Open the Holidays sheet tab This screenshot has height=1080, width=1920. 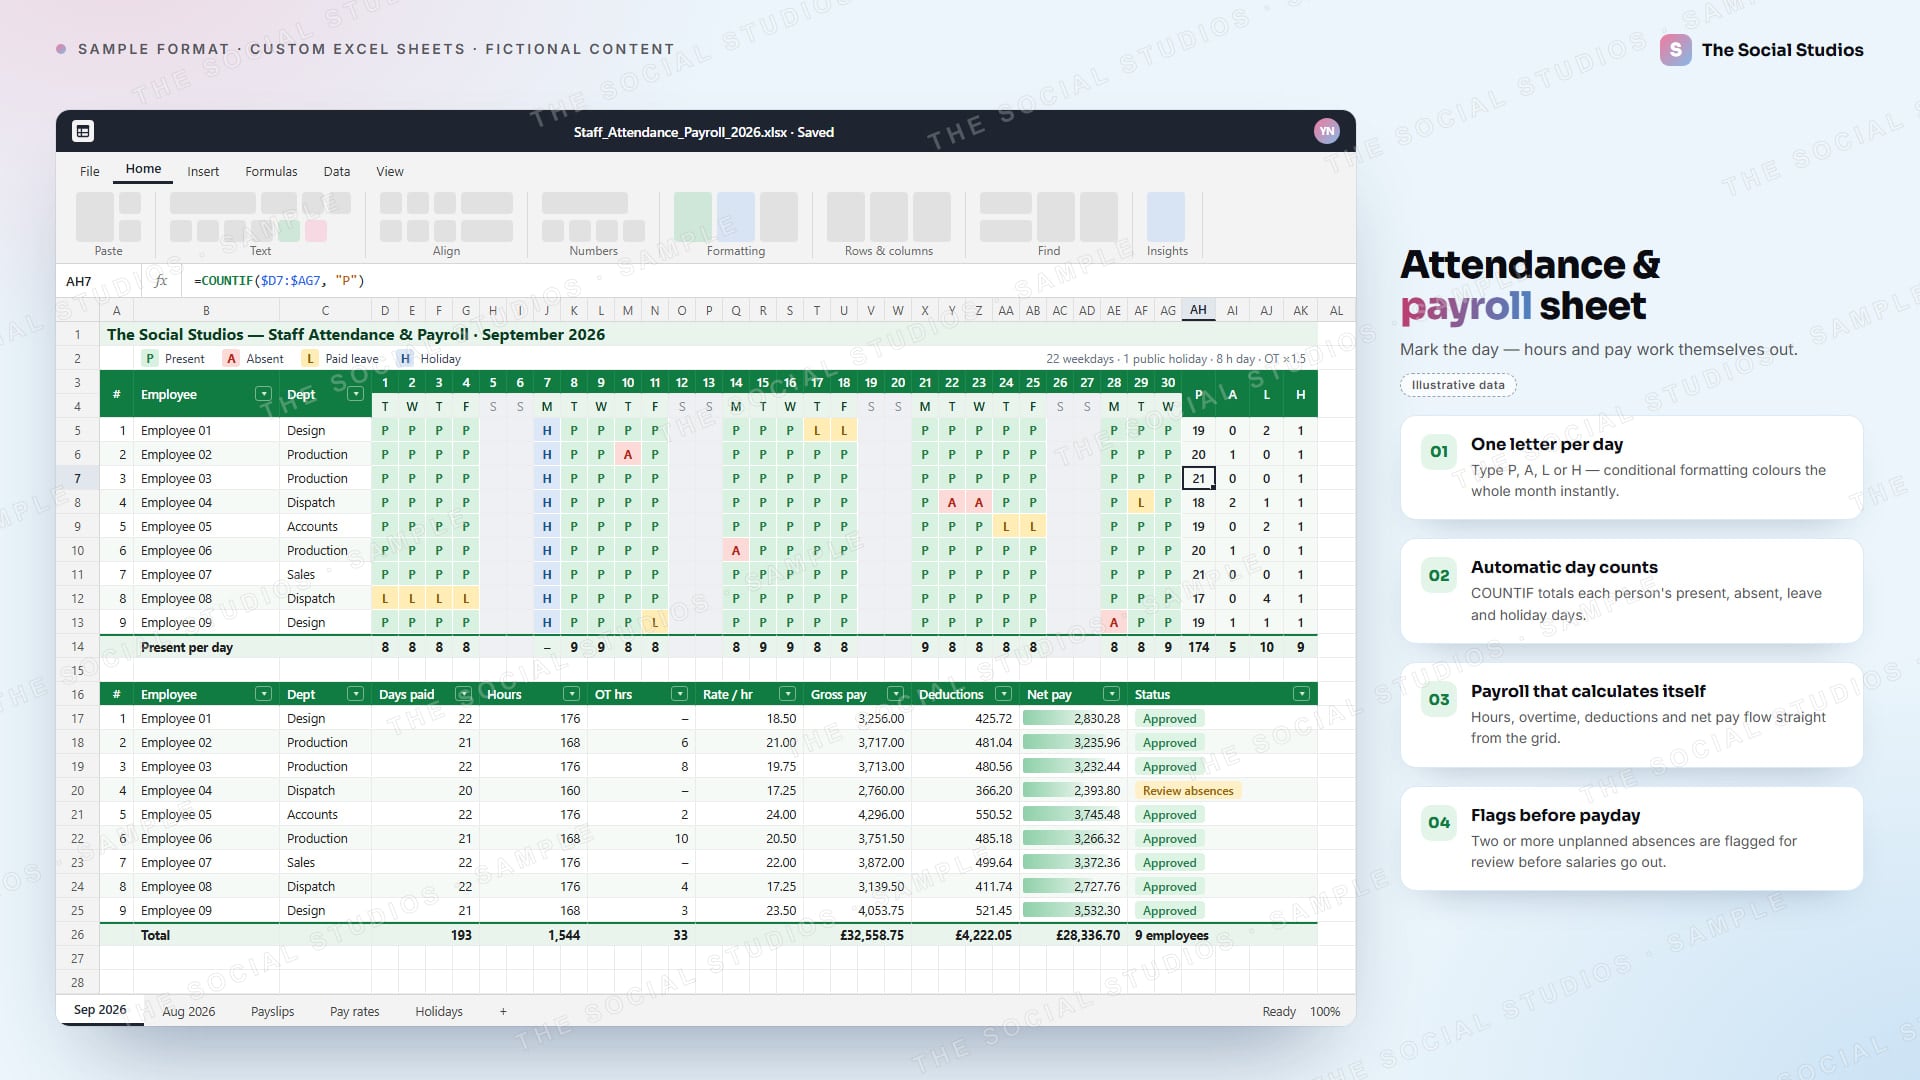pyautogui.click(x=439, y=1011)
